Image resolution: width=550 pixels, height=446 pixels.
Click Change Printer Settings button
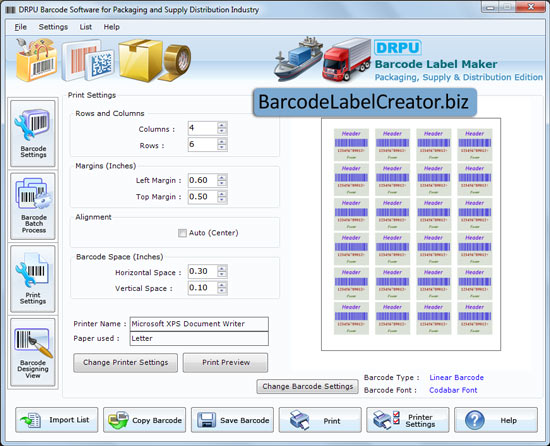[126, 363]
